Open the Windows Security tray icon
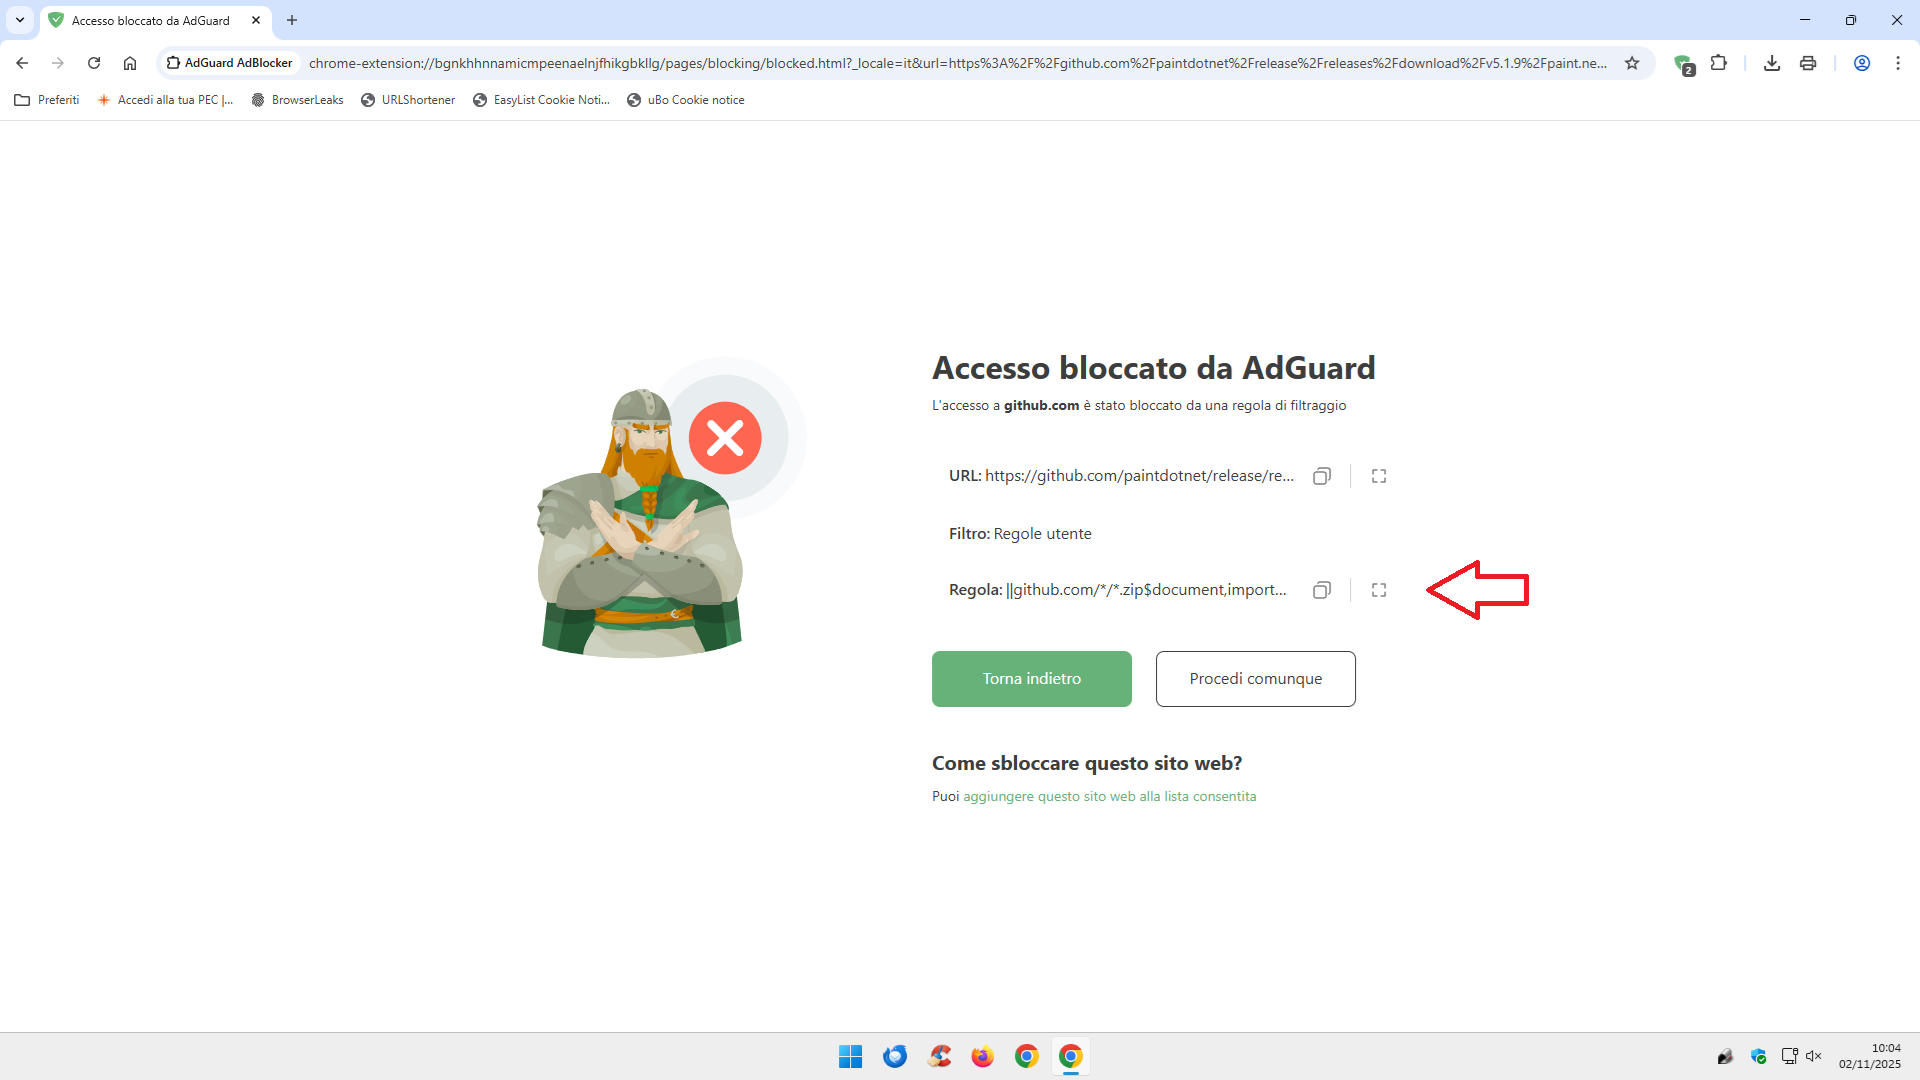Viewport: 1920px width, 1080px height. point(1759,1056)
